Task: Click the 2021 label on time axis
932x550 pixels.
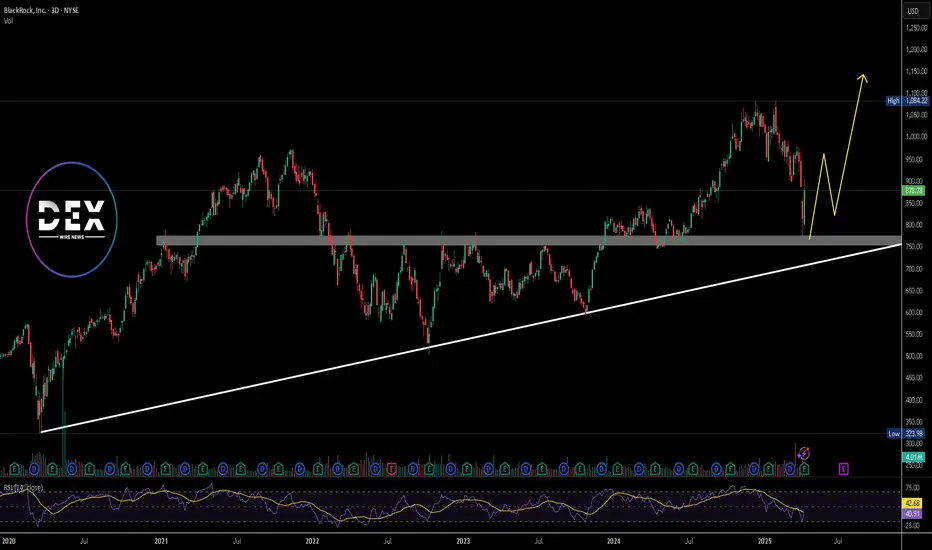Action: tap(160, 541)
